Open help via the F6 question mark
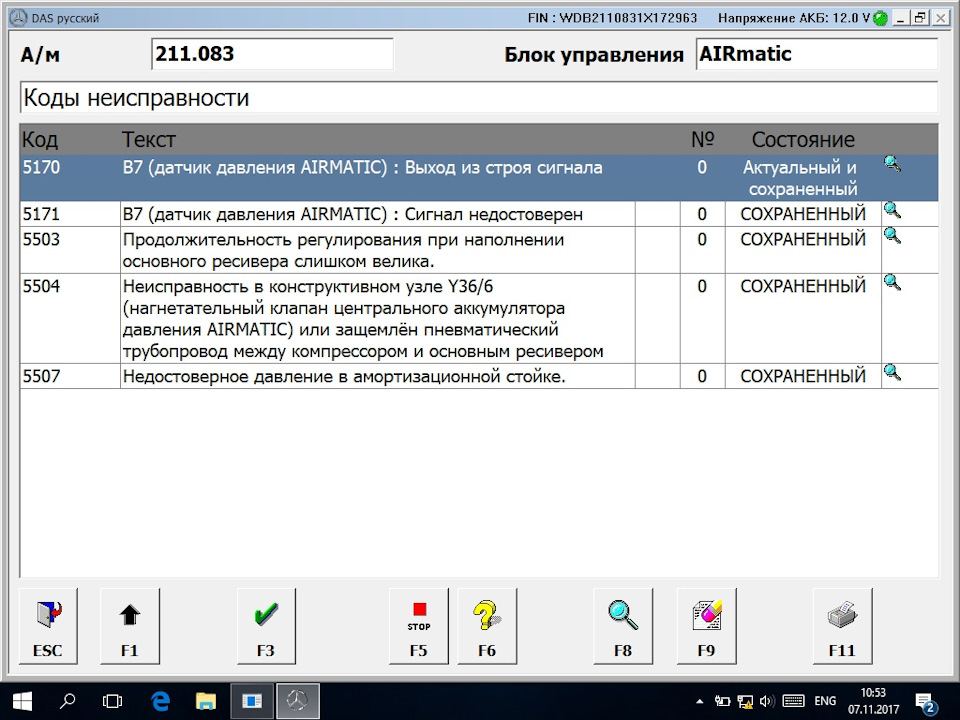 (x=487, y=626)
